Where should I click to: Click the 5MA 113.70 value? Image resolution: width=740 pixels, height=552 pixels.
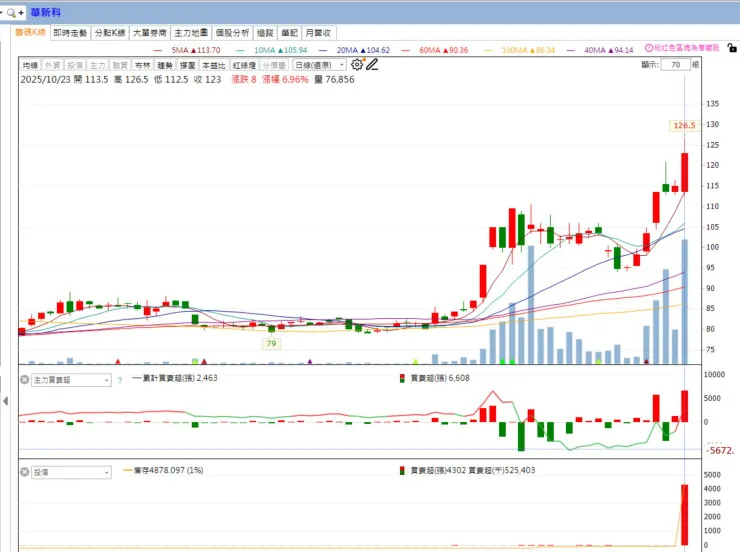click(x=206, y=50)
